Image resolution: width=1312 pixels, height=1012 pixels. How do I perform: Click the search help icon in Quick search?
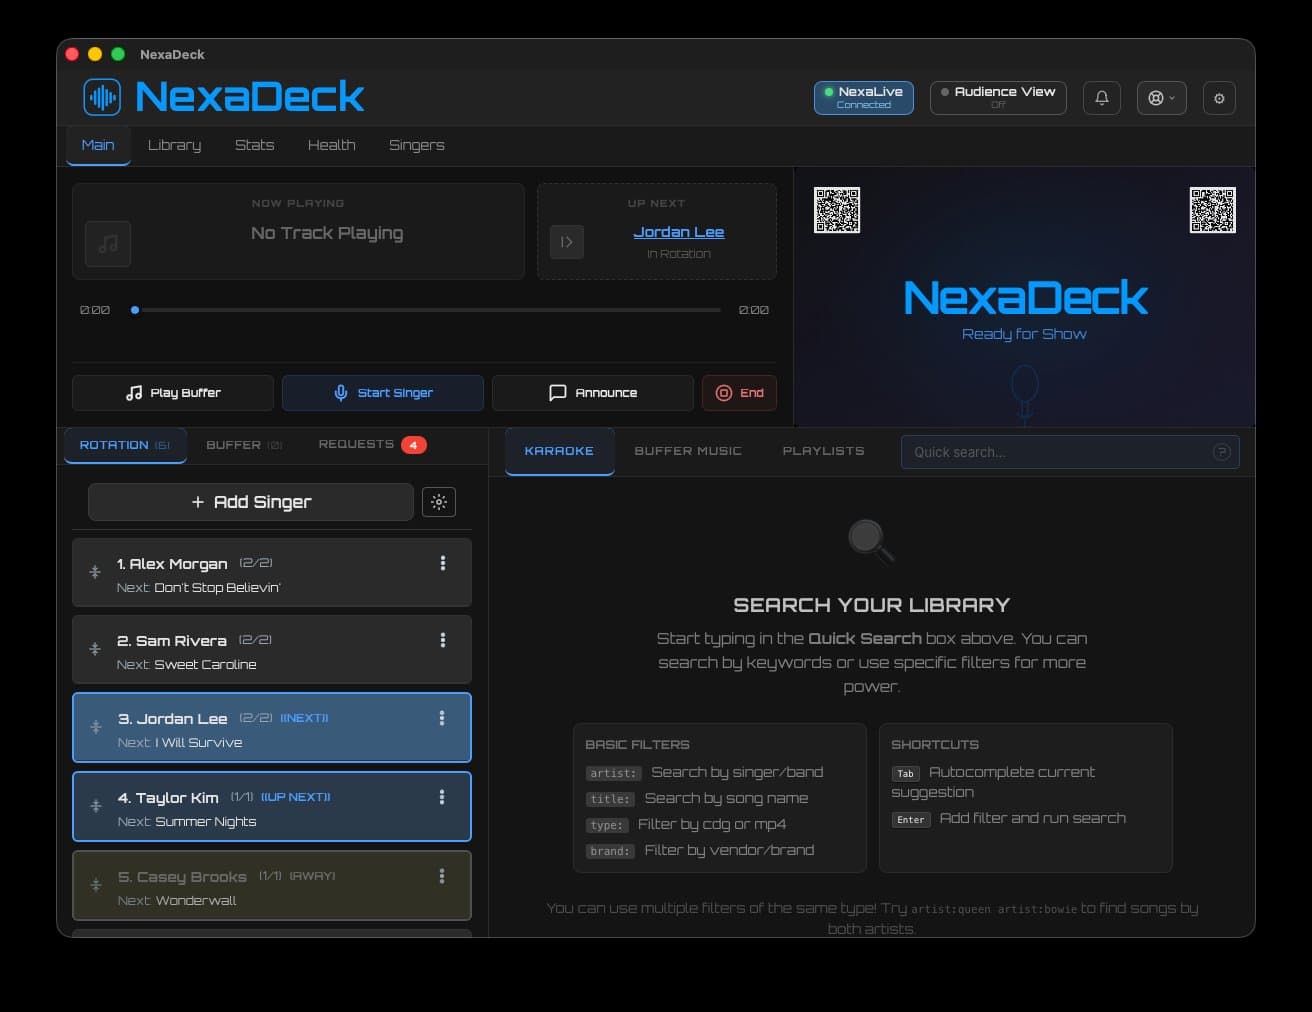point(1221,452)
